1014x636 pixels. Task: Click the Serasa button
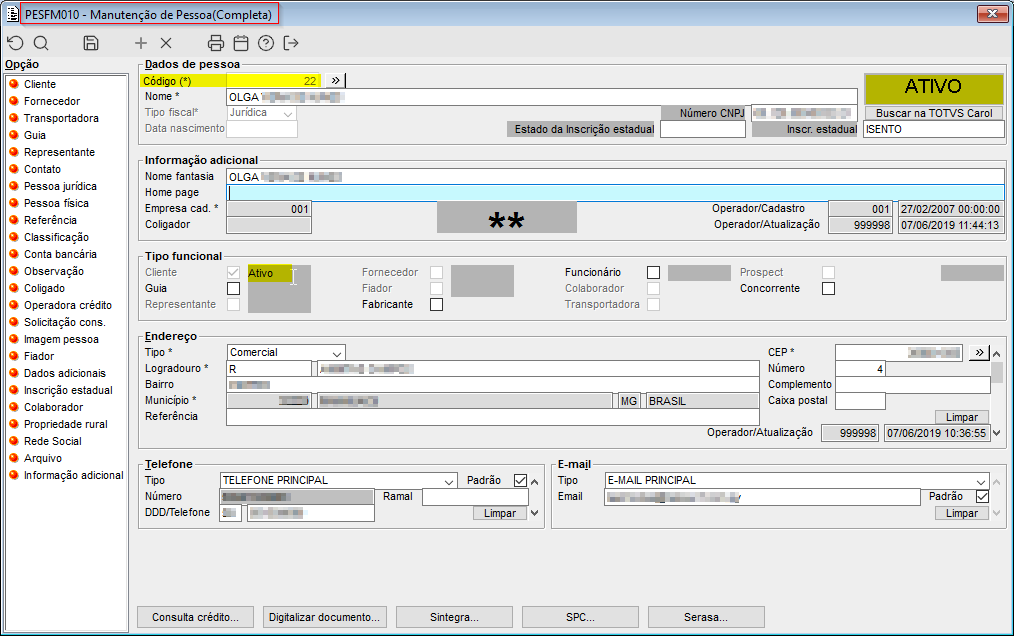706,617
